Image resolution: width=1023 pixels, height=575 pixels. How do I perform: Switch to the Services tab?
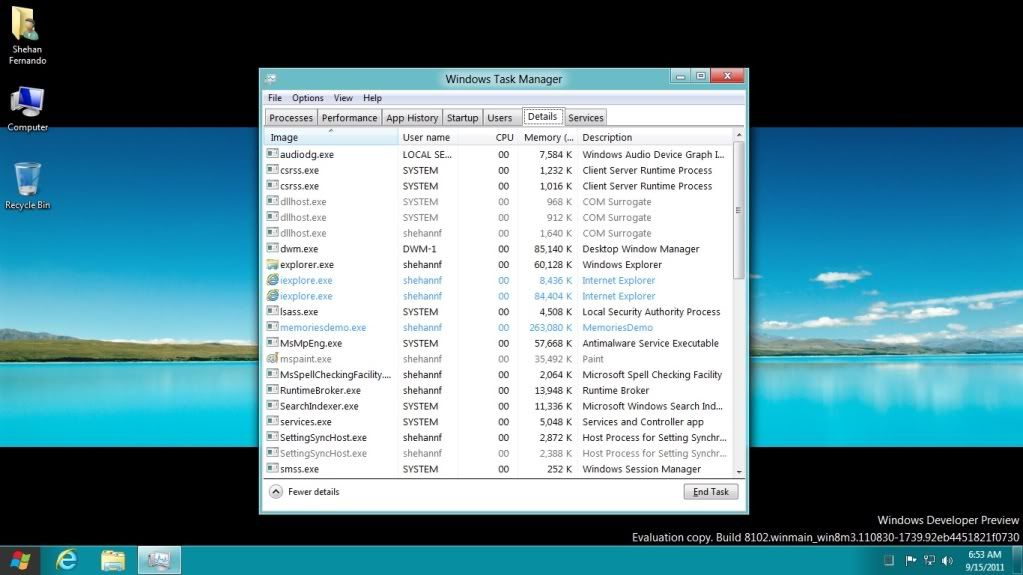coord(585,118)
